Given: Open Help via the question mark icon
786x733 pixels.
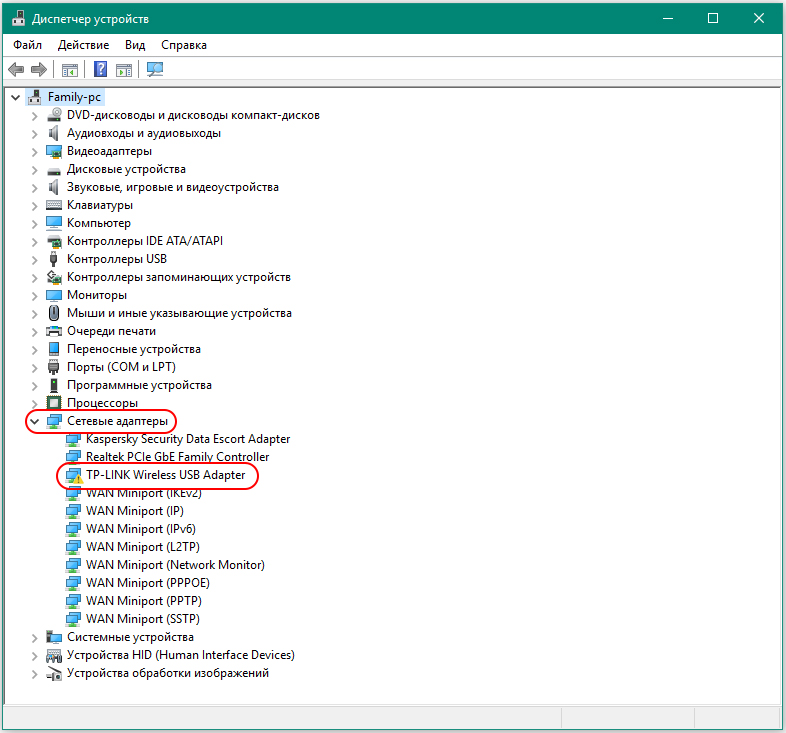Looking at the screenshot, I should click(x=100, y=69).
